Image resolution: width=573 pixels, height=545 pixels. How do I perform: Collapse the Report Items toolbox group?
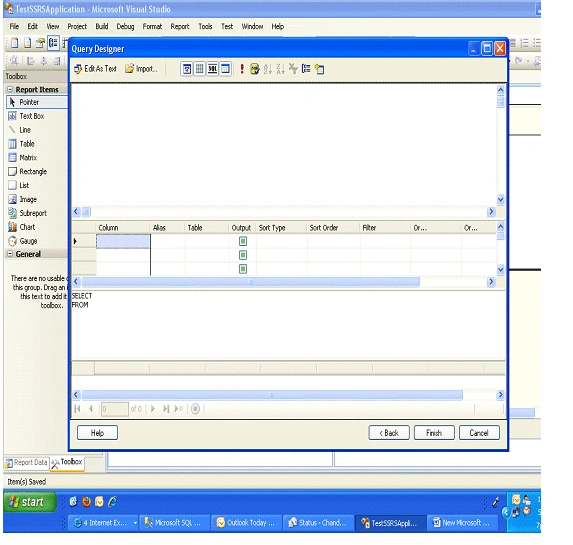tap(10, 89)
